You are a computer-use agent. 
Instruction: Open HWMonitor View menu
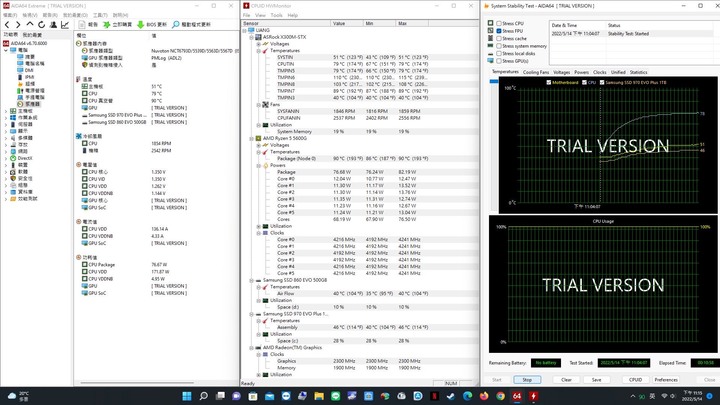(x=260, y=15)
